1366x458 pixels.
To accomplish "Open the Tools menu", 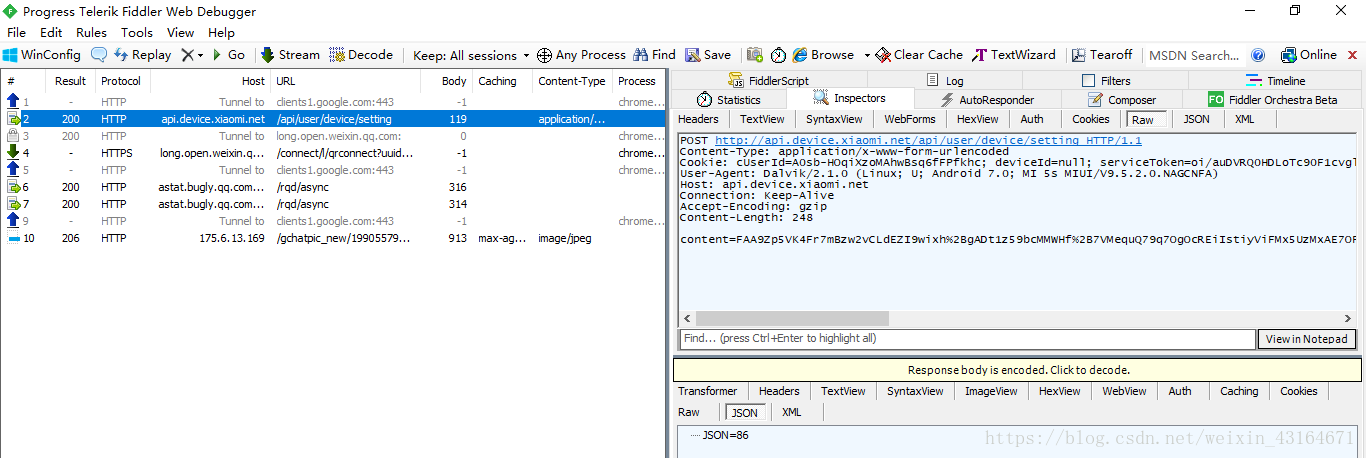I will 137,32.
